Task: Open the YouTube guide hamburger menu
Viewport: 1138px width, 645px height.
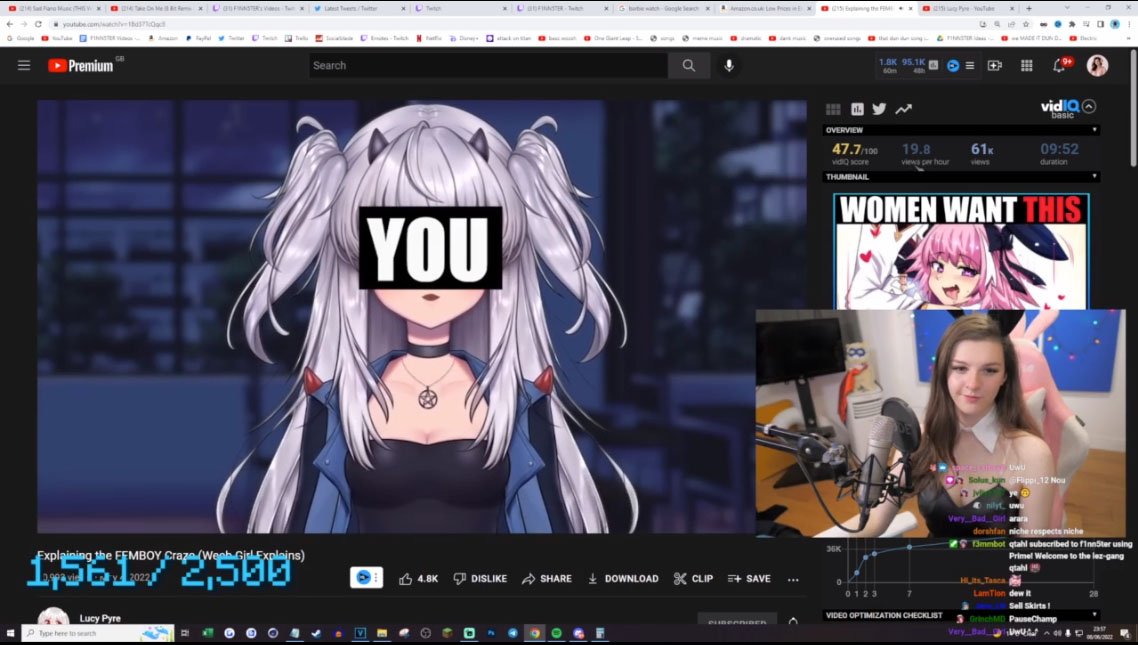Action: pos(24,65)
